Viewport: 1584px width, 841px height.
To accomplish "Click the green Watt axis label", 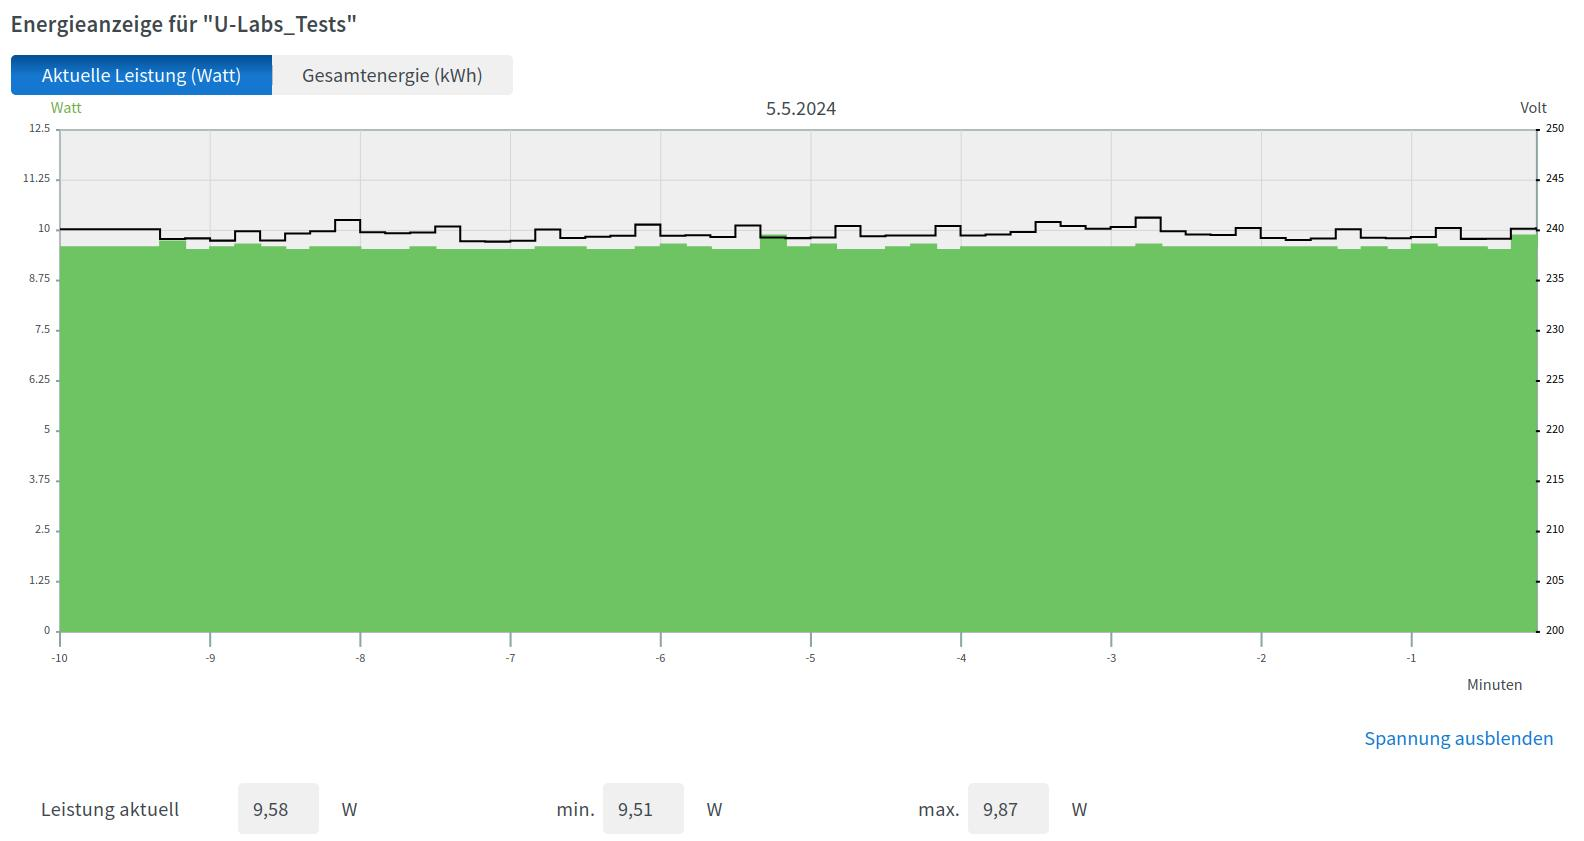I will [66, 108].
